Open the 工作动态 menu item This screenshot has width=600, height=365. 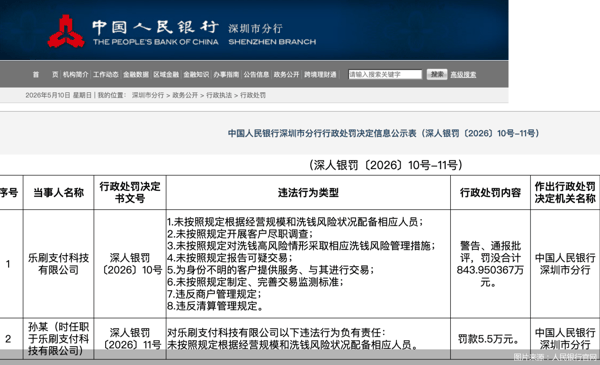click(x=106, y=74)
